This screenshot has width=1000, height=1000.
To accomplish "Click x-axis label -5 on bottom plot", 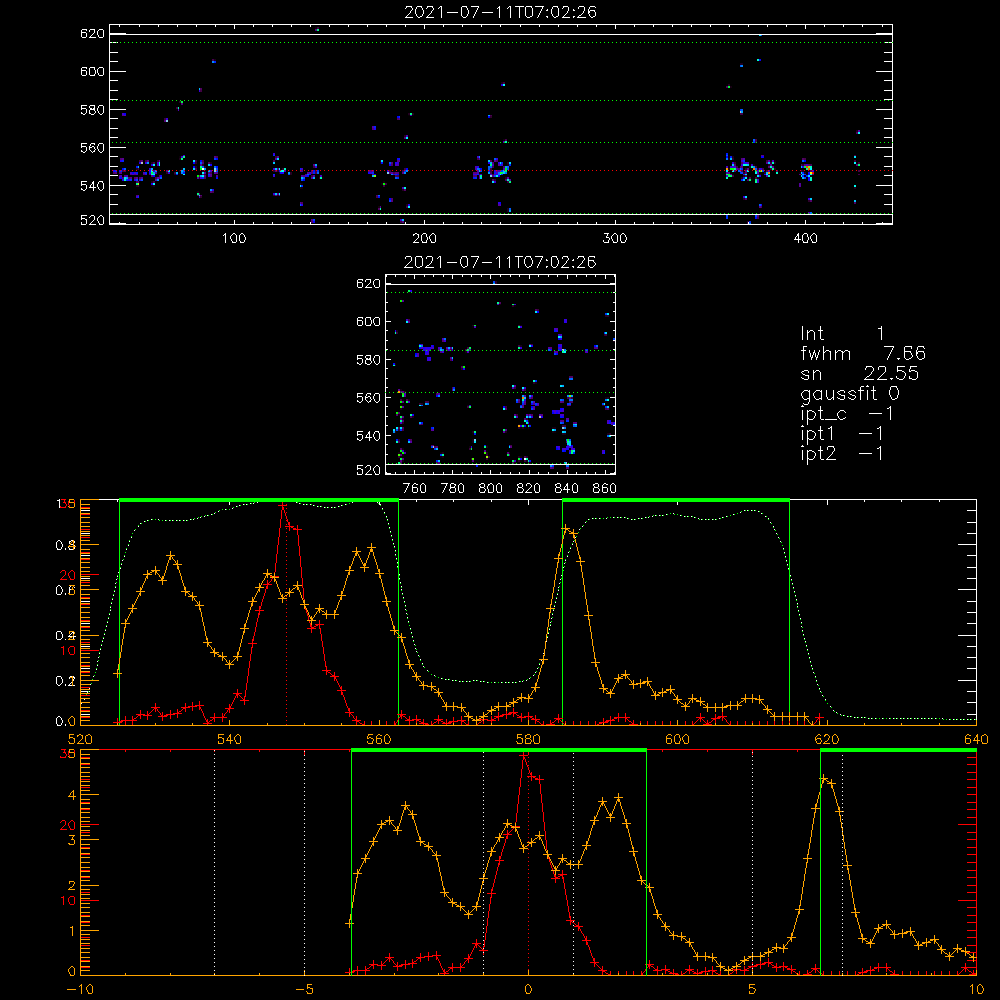I will 304,989.
